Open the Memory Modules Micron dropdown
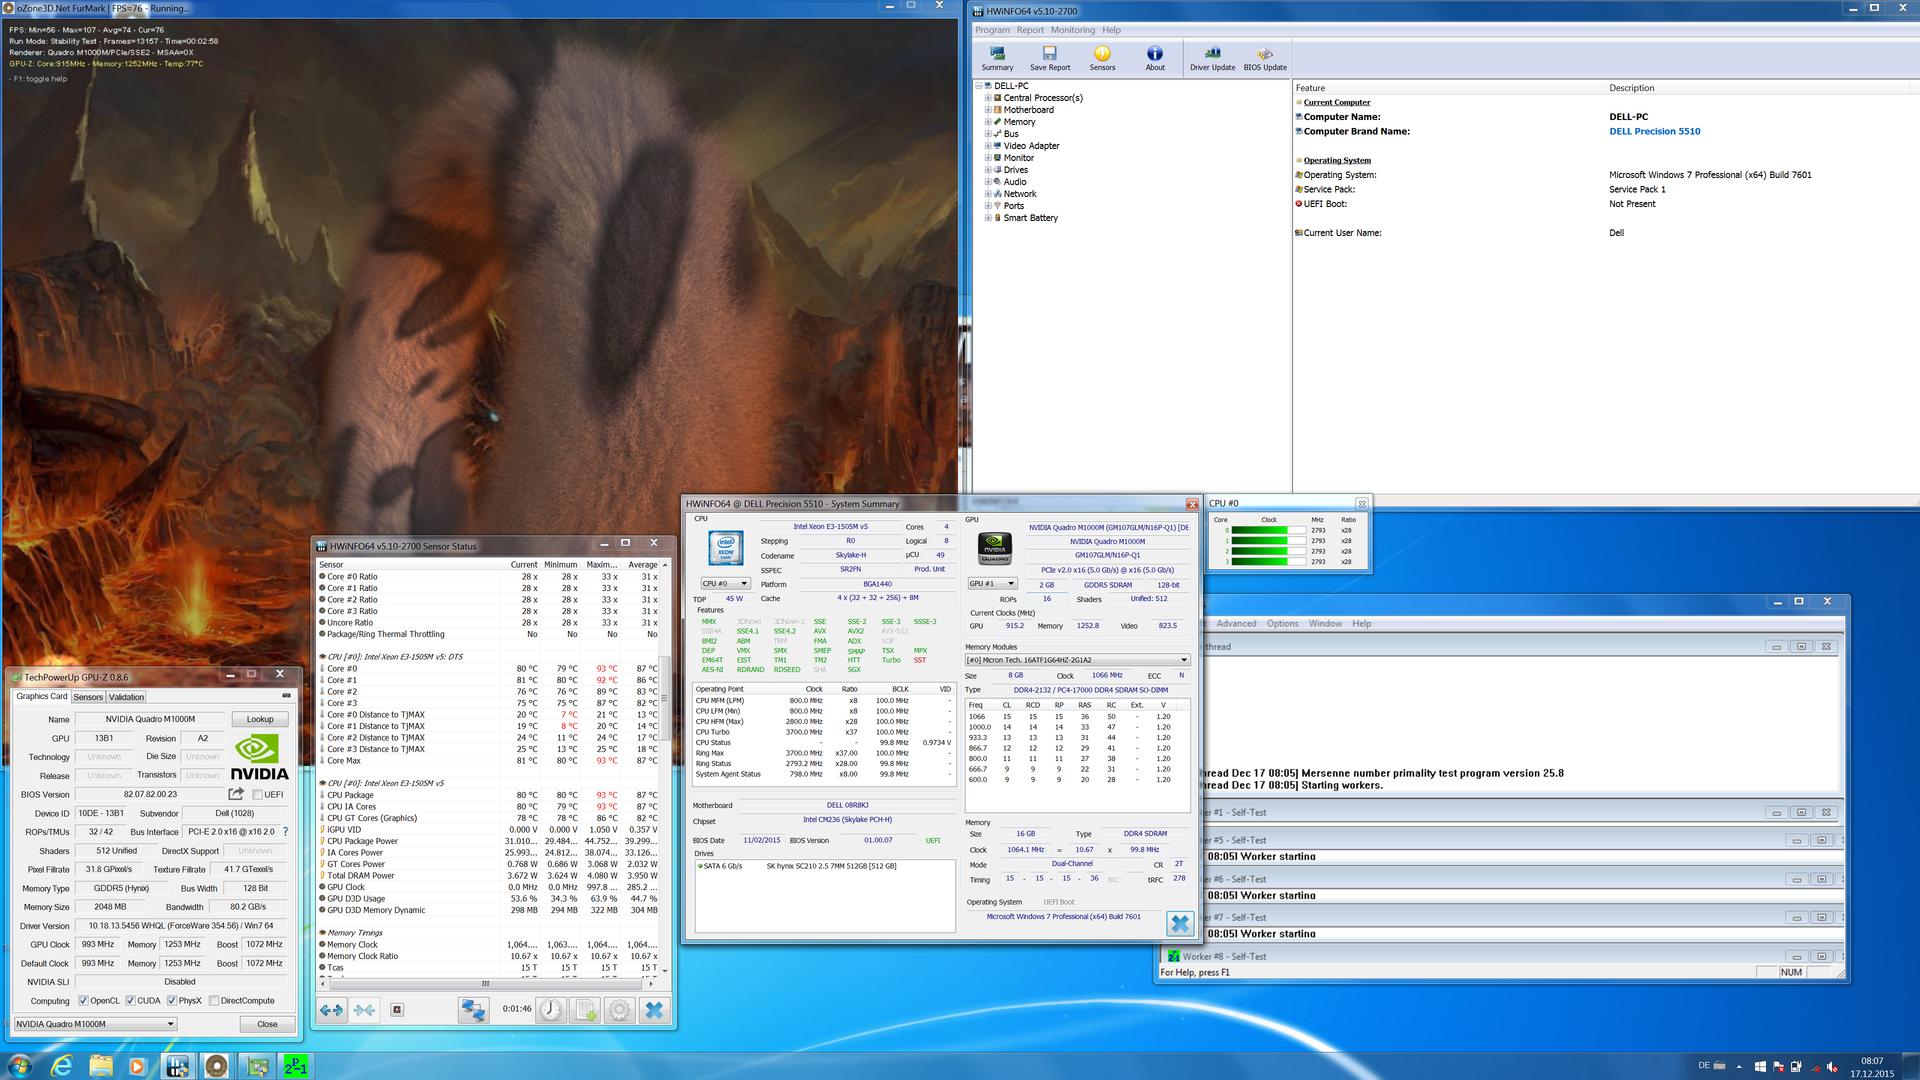This screenshot has height=1080, width=1920. [1077, 660]
